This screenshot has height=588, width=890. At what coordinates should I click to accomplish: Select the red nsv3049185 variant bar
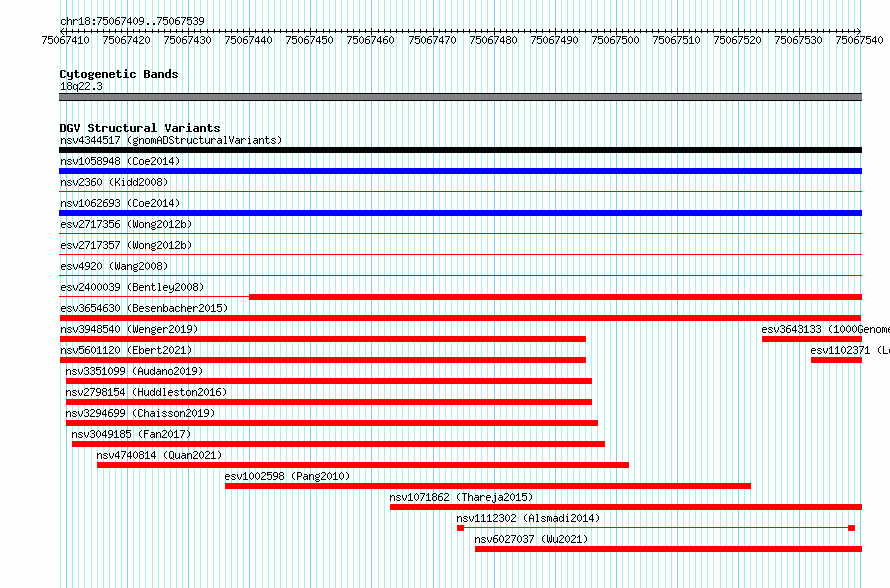[x=338, y=444]
